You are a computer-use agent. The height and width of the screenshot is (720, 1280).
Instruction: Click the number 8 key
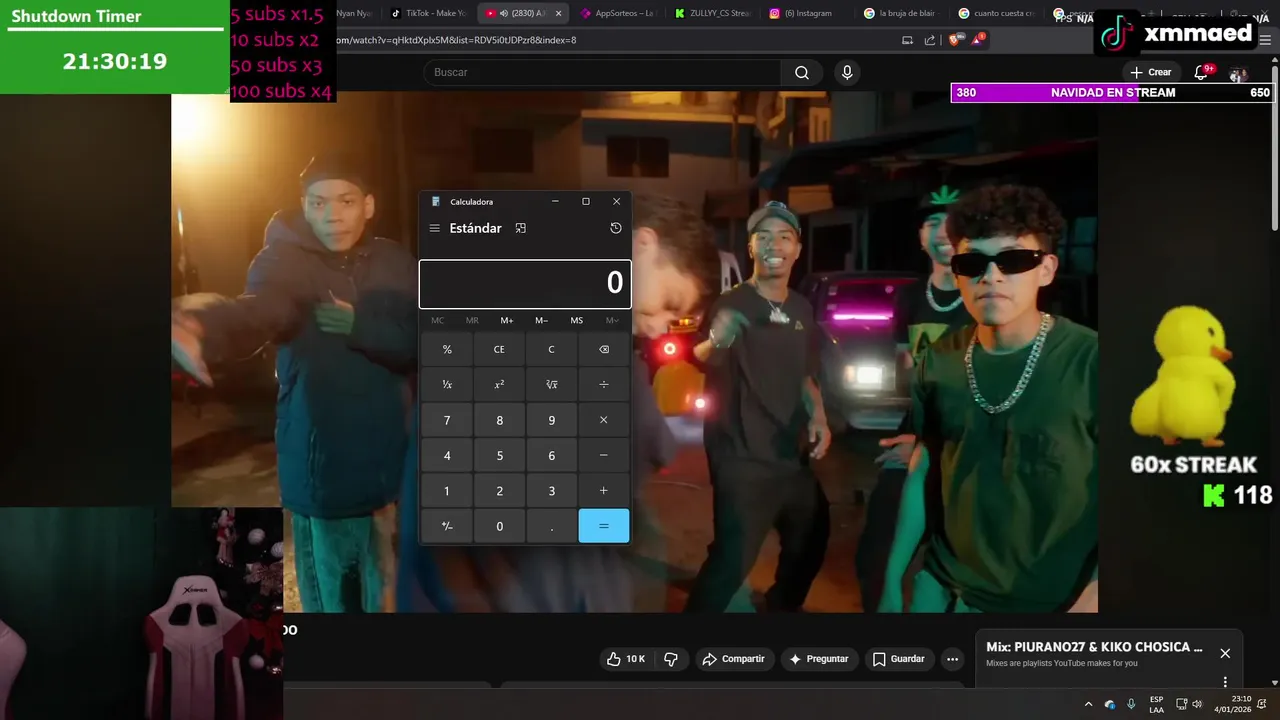point(499,420)
